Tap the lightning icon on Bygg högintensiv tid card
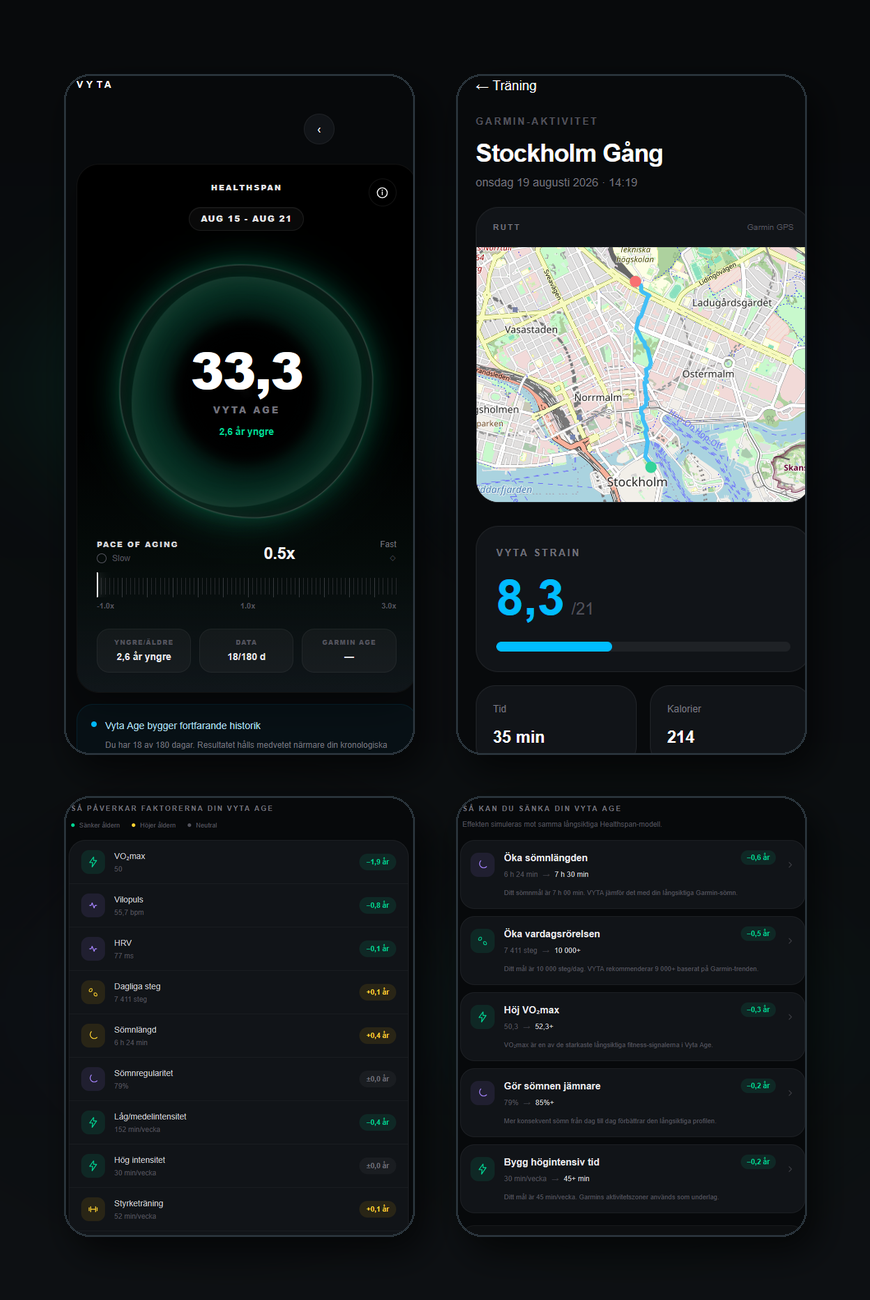The image size is (870, 1300). (483, 1169)
